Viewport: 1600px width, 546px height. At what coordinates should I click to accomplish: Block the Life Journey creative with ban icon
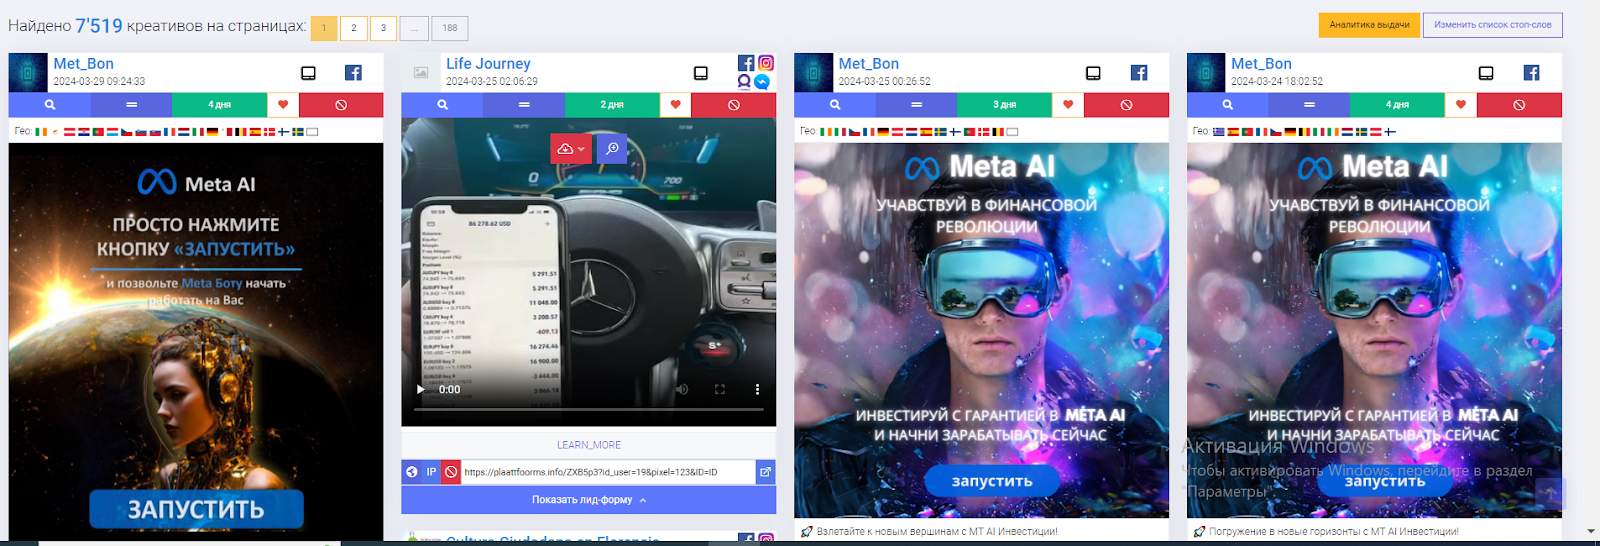(x=733, y=105)
